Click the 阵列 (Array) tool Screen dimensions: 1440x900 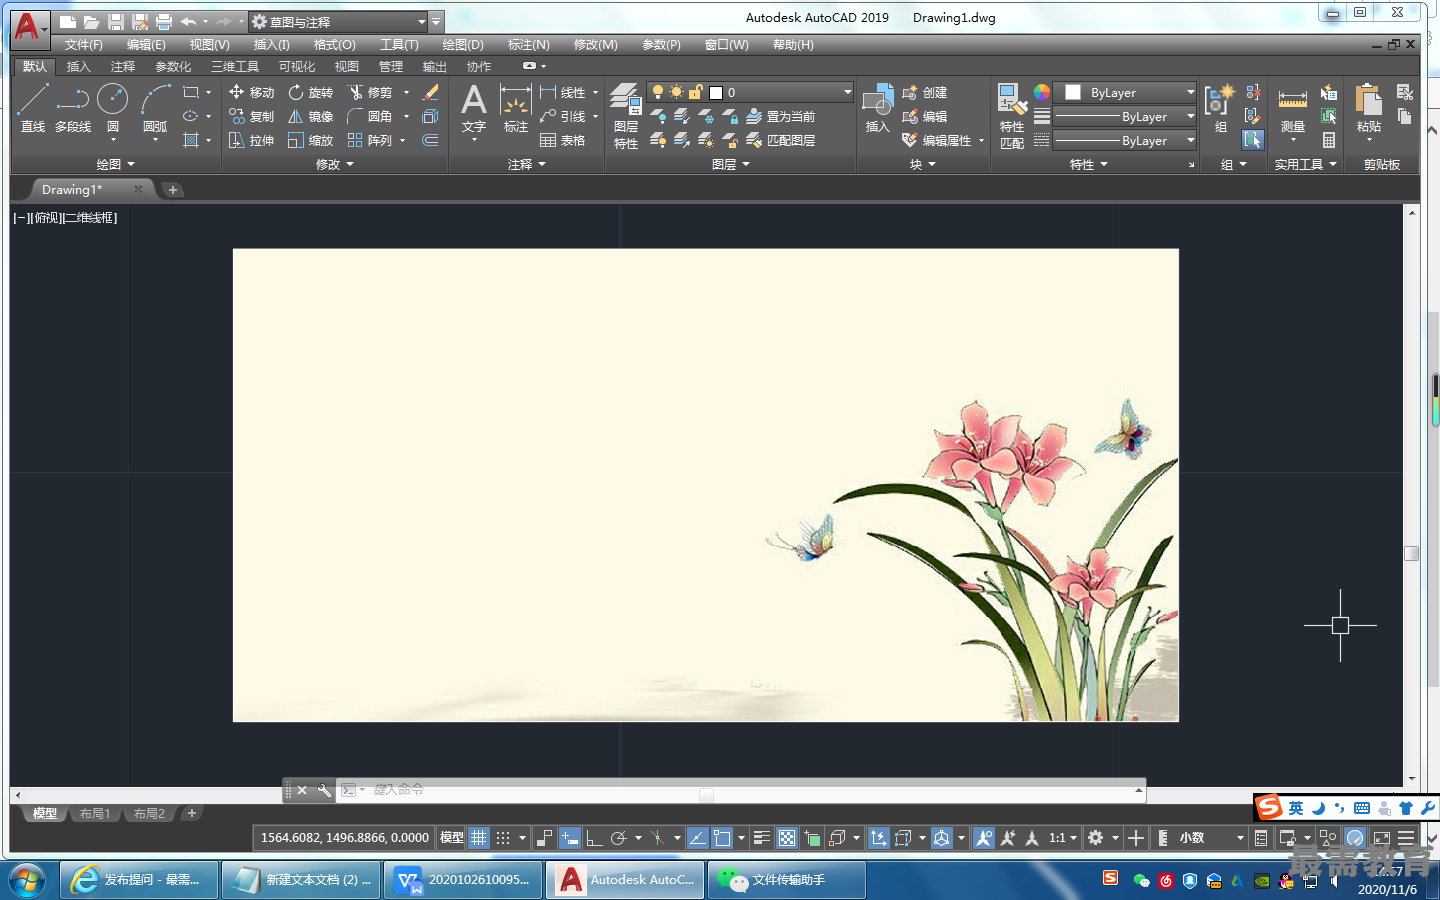369,140
